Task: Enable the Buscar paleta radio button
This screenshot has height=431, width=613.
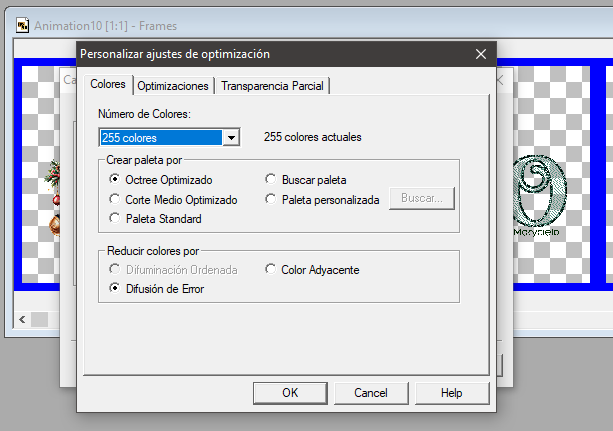Action: (271, 180)
